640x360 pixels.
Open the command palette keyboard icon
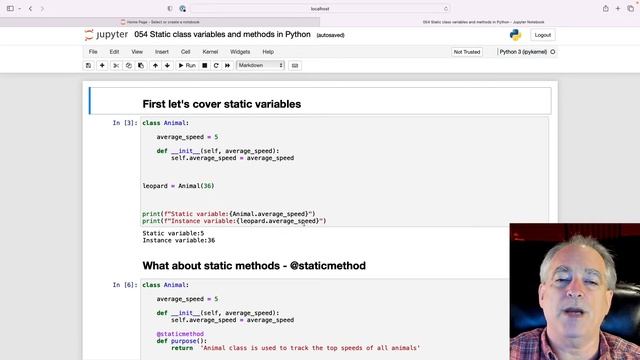point(295,65)
